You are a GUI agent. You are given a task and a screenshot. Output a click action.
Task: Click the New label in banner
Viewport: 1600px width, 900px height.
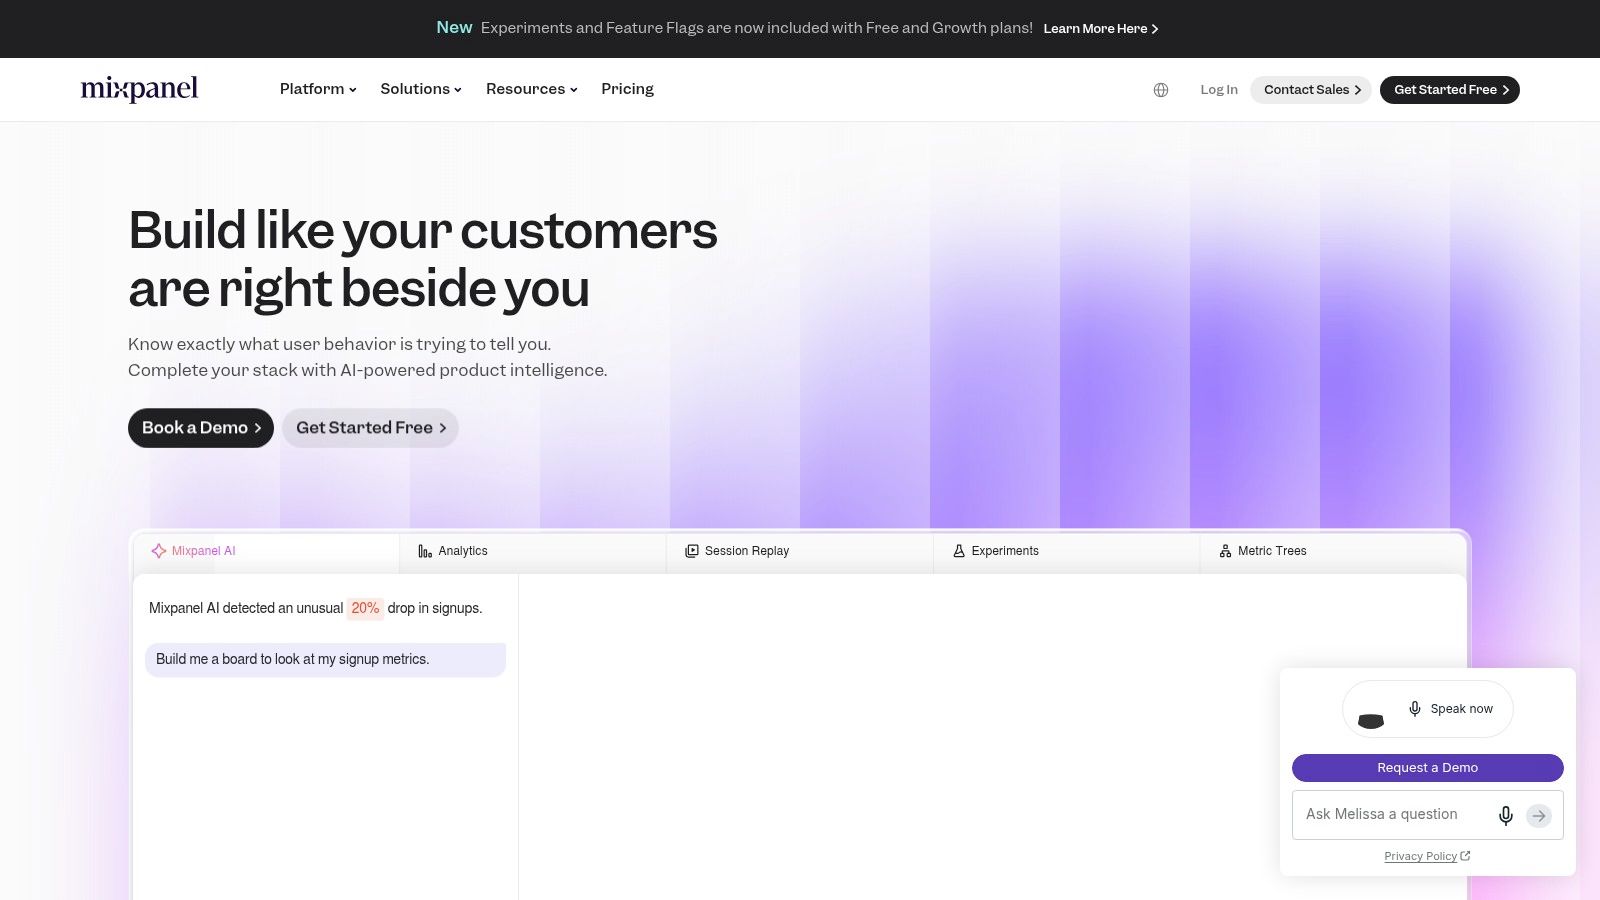tap(454, 28)
